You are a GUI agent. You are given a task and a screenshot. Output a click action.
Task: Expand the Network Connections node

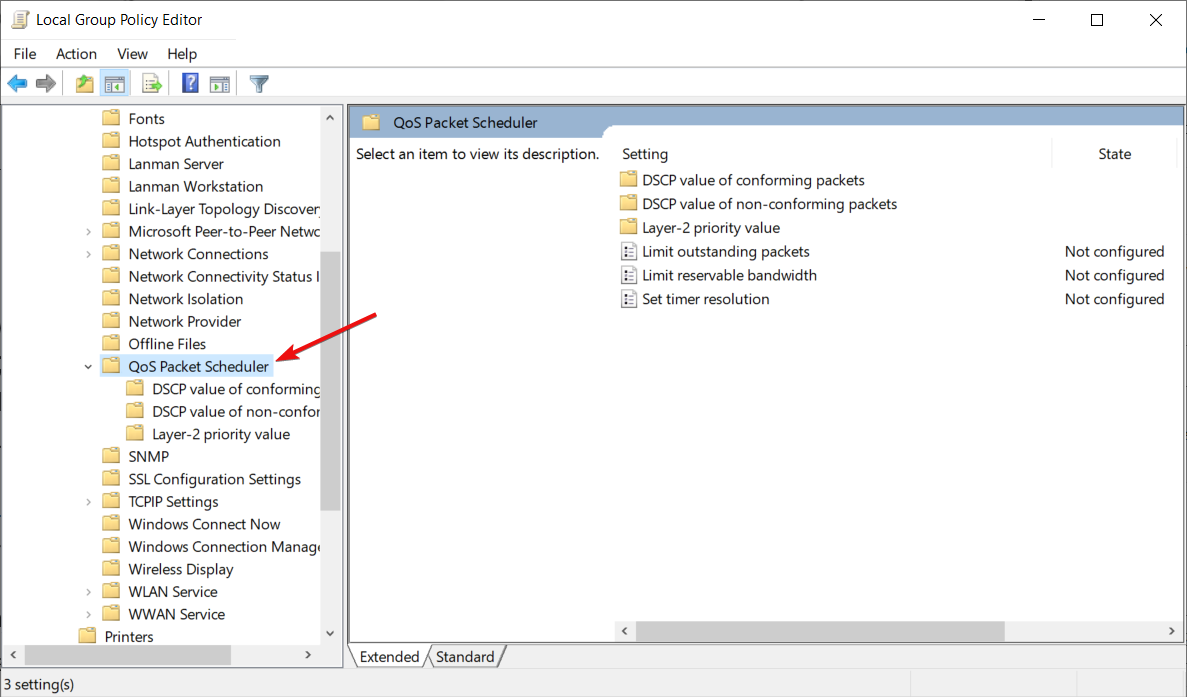click(88, 254)
